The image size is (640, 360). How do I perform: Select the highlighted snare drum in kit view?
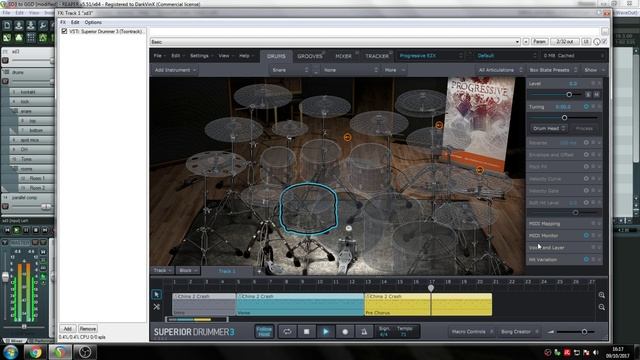click(309, 209)
